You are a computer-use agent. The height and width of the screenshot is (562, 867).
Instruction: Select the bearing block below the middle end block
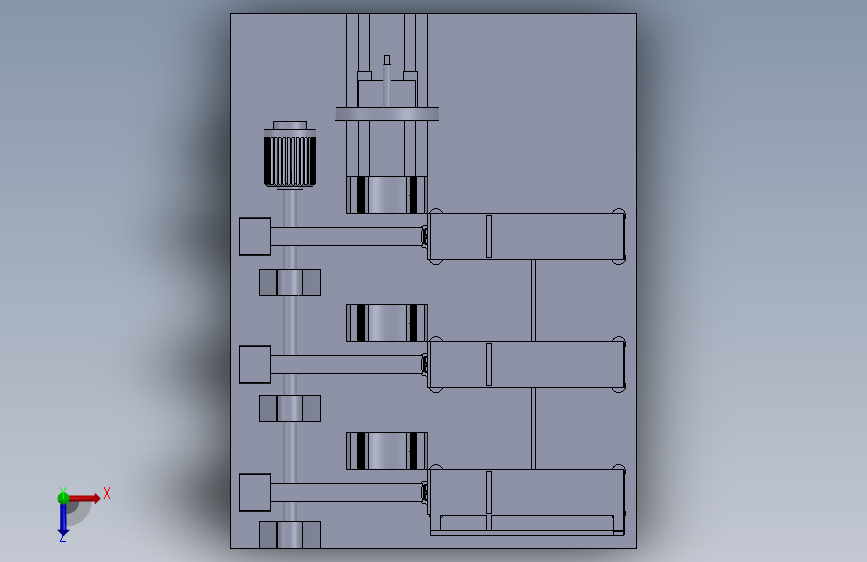(x=290, y=408)
